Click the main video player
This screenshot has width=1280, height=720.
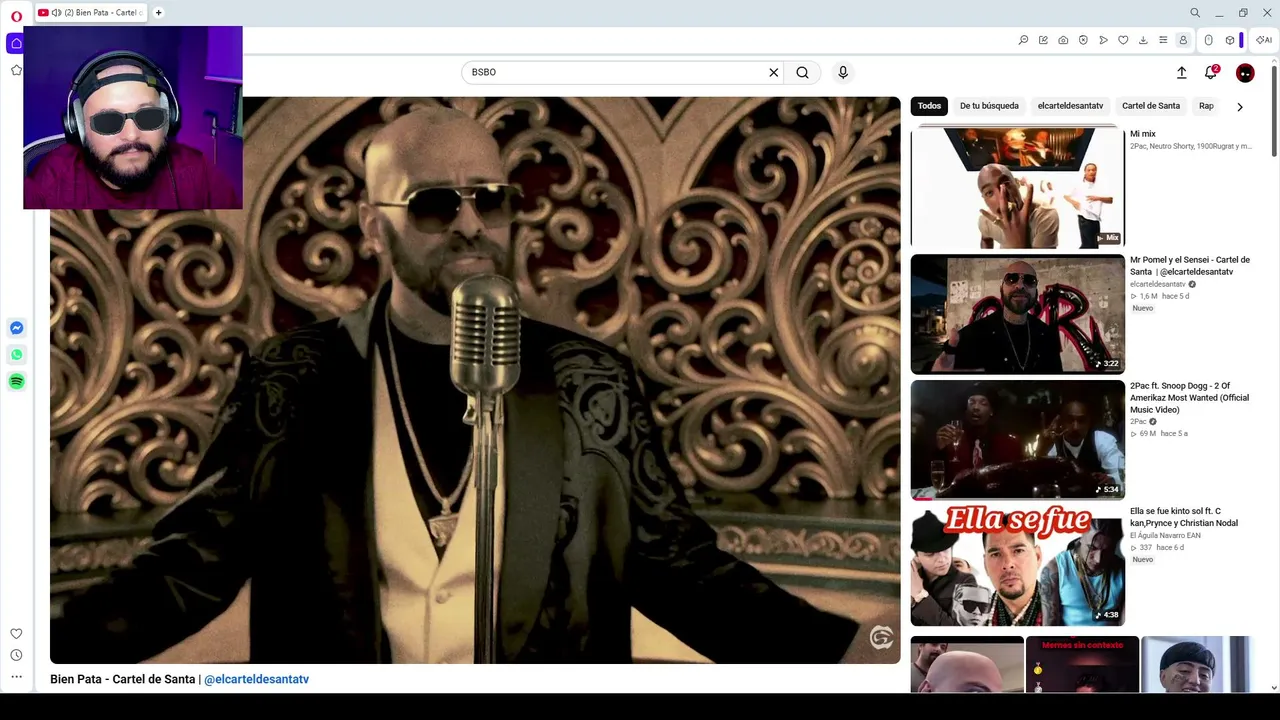point(475,380)
